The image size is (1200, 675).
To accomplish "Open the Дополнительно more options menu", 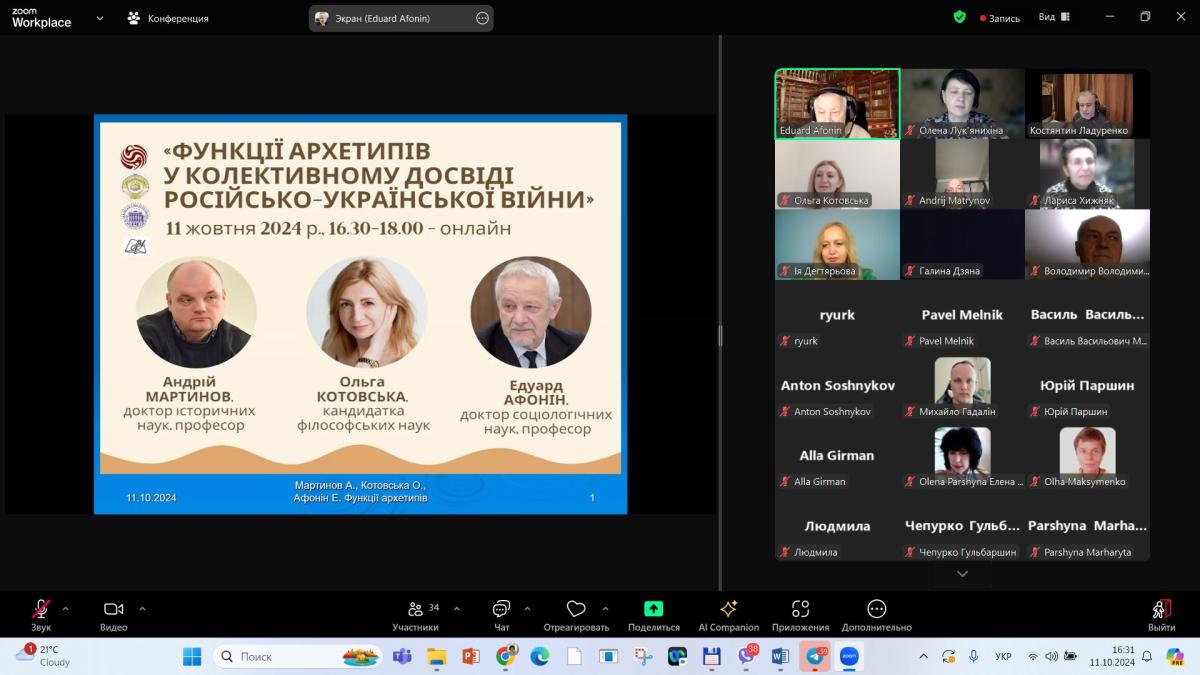I will pyautogui.click(x=876, y=614).
